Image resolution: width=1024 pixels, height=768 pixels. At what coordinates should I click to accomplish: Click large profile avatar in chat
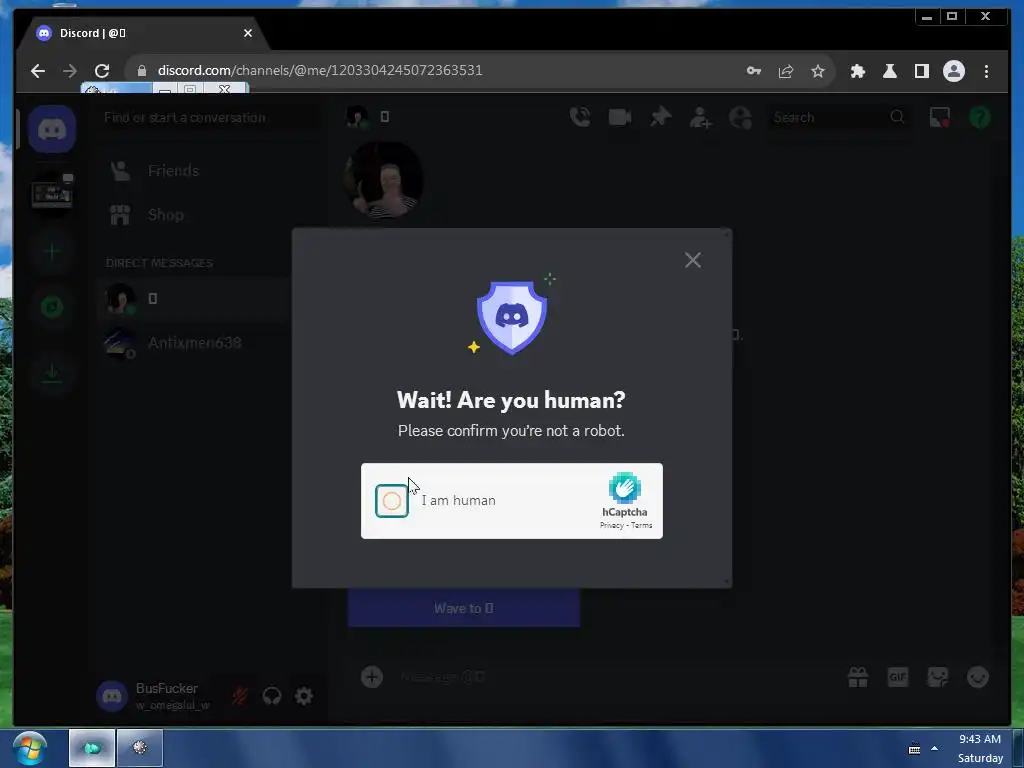(x=383, y=178)
